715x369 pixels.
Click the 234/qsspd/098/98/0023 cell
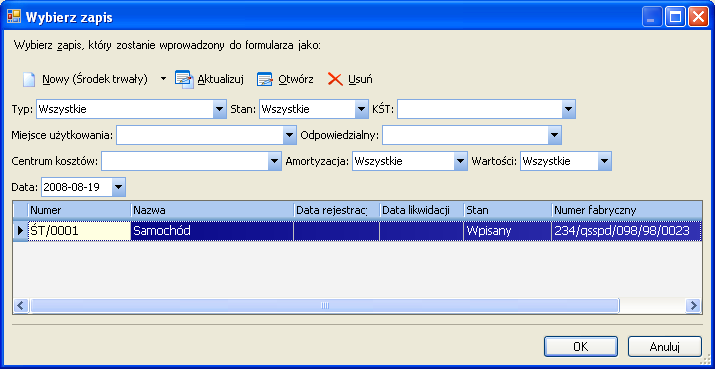(627, 231)
